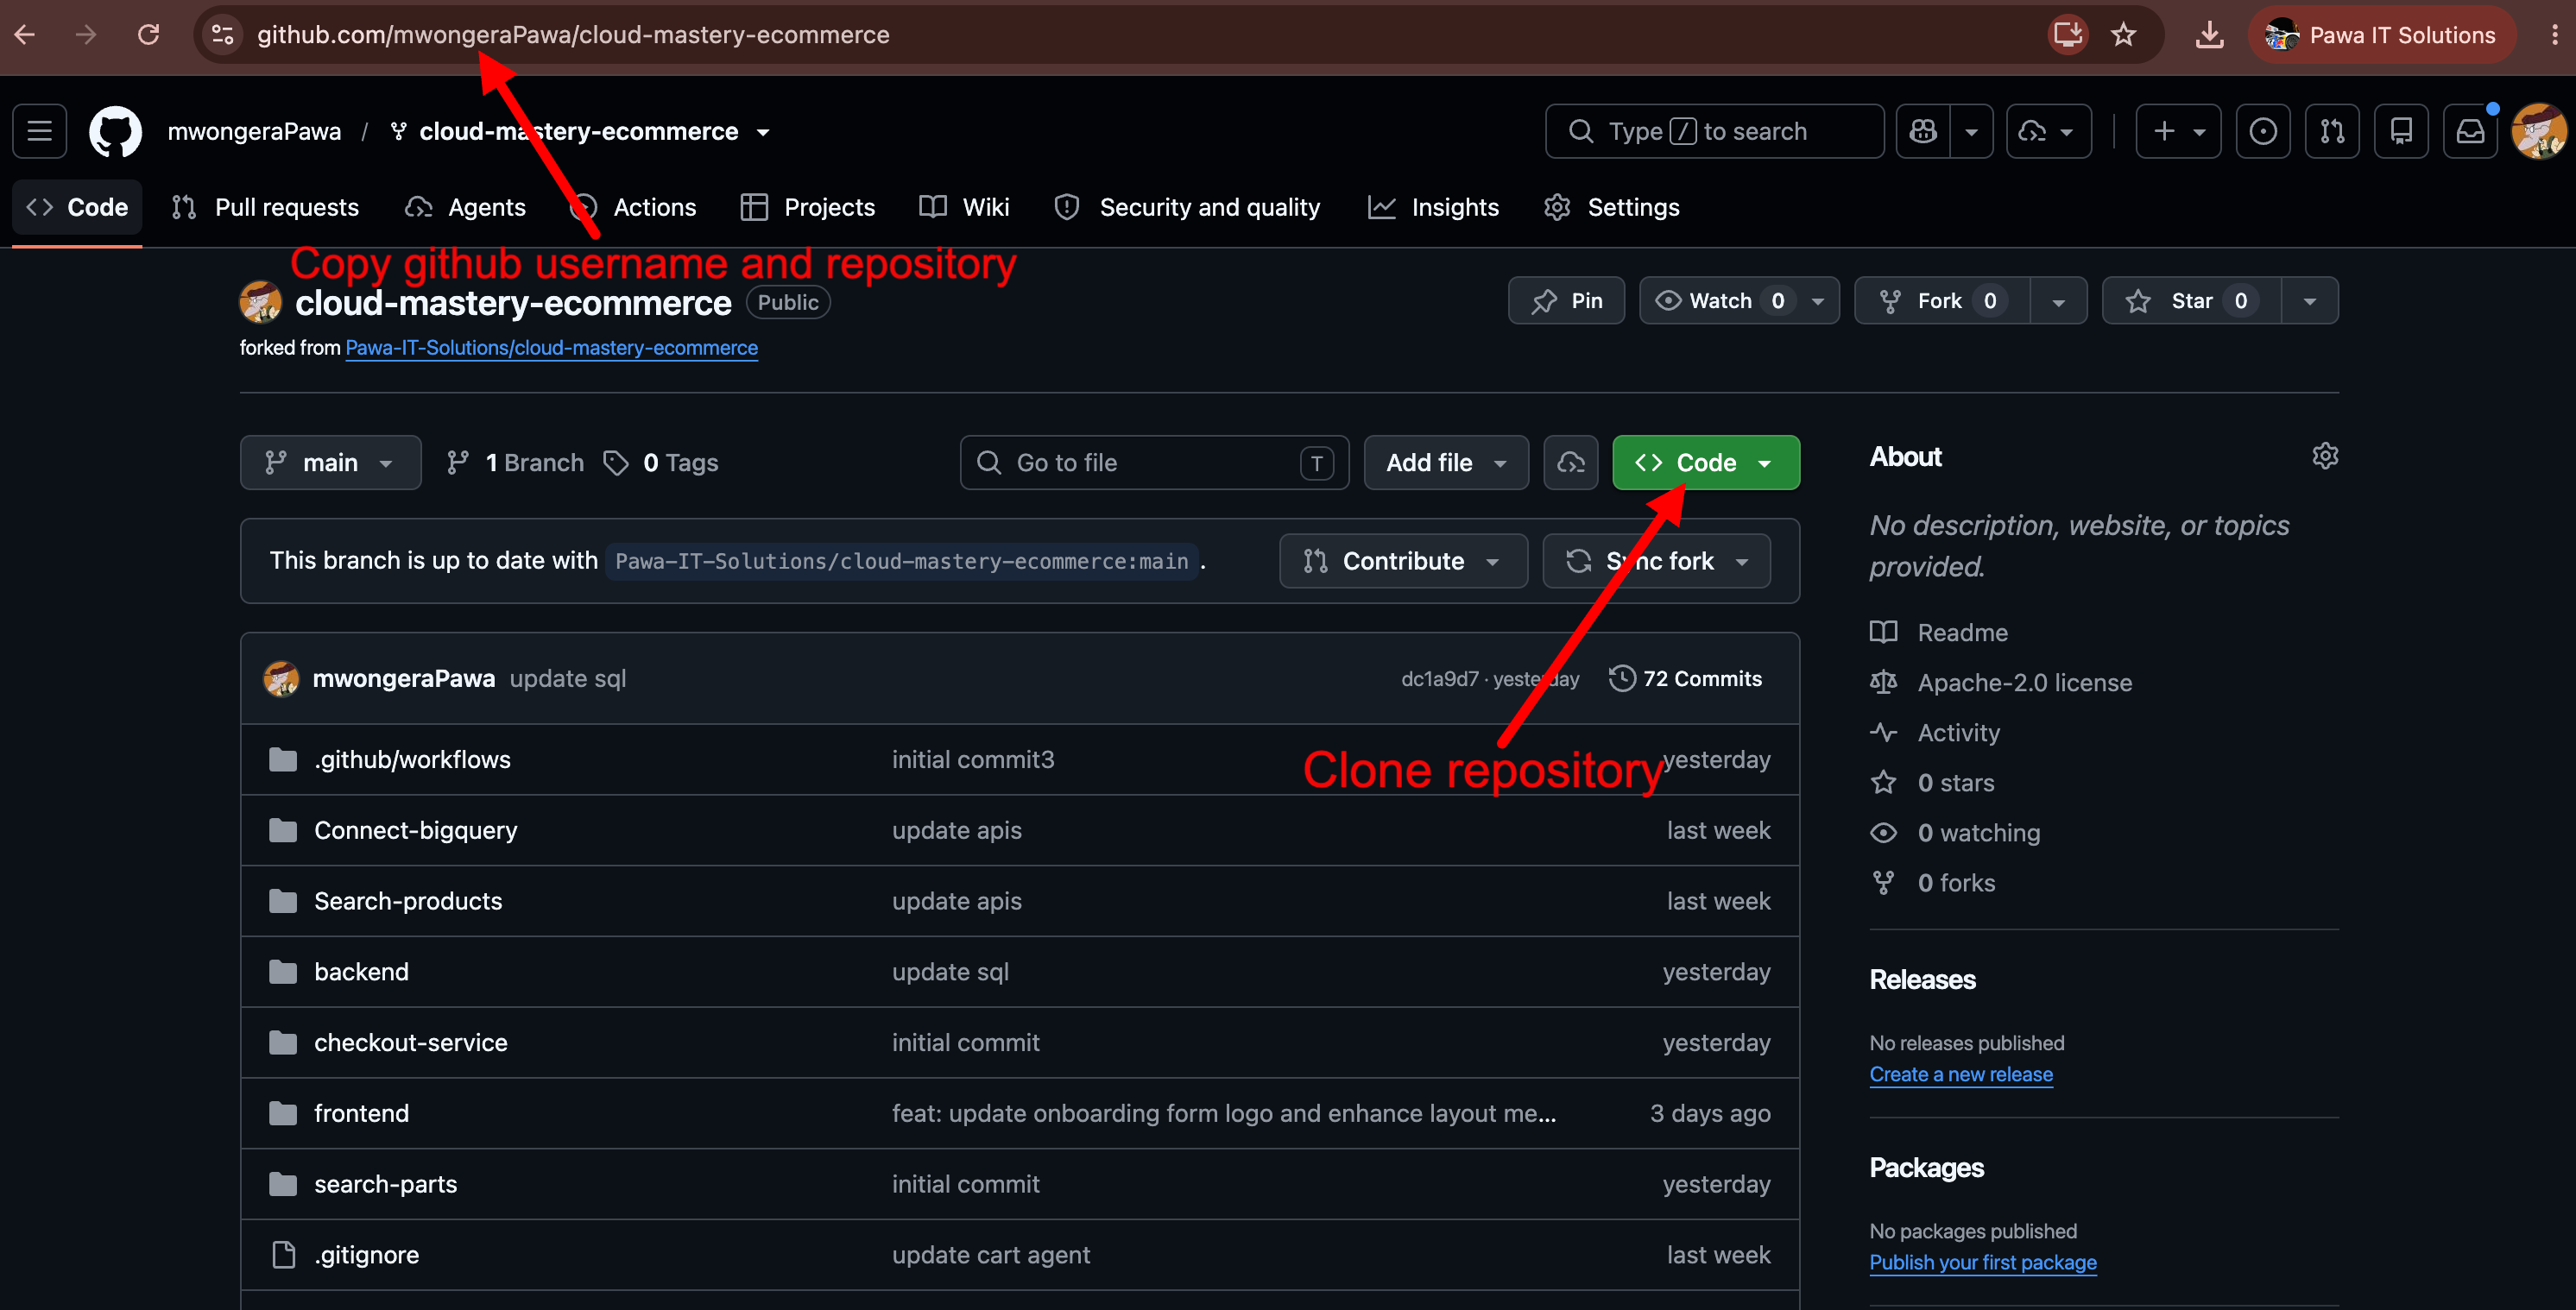The height and width of the screenshot is (1310, 2576).
Task: Switch to the Security and quality tab
Action: coord(1187,207)
